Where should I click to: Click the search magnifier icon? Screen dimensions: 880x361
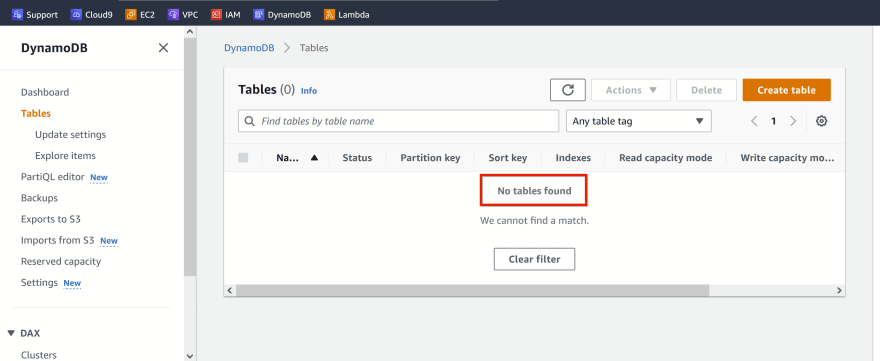point(250,121)
